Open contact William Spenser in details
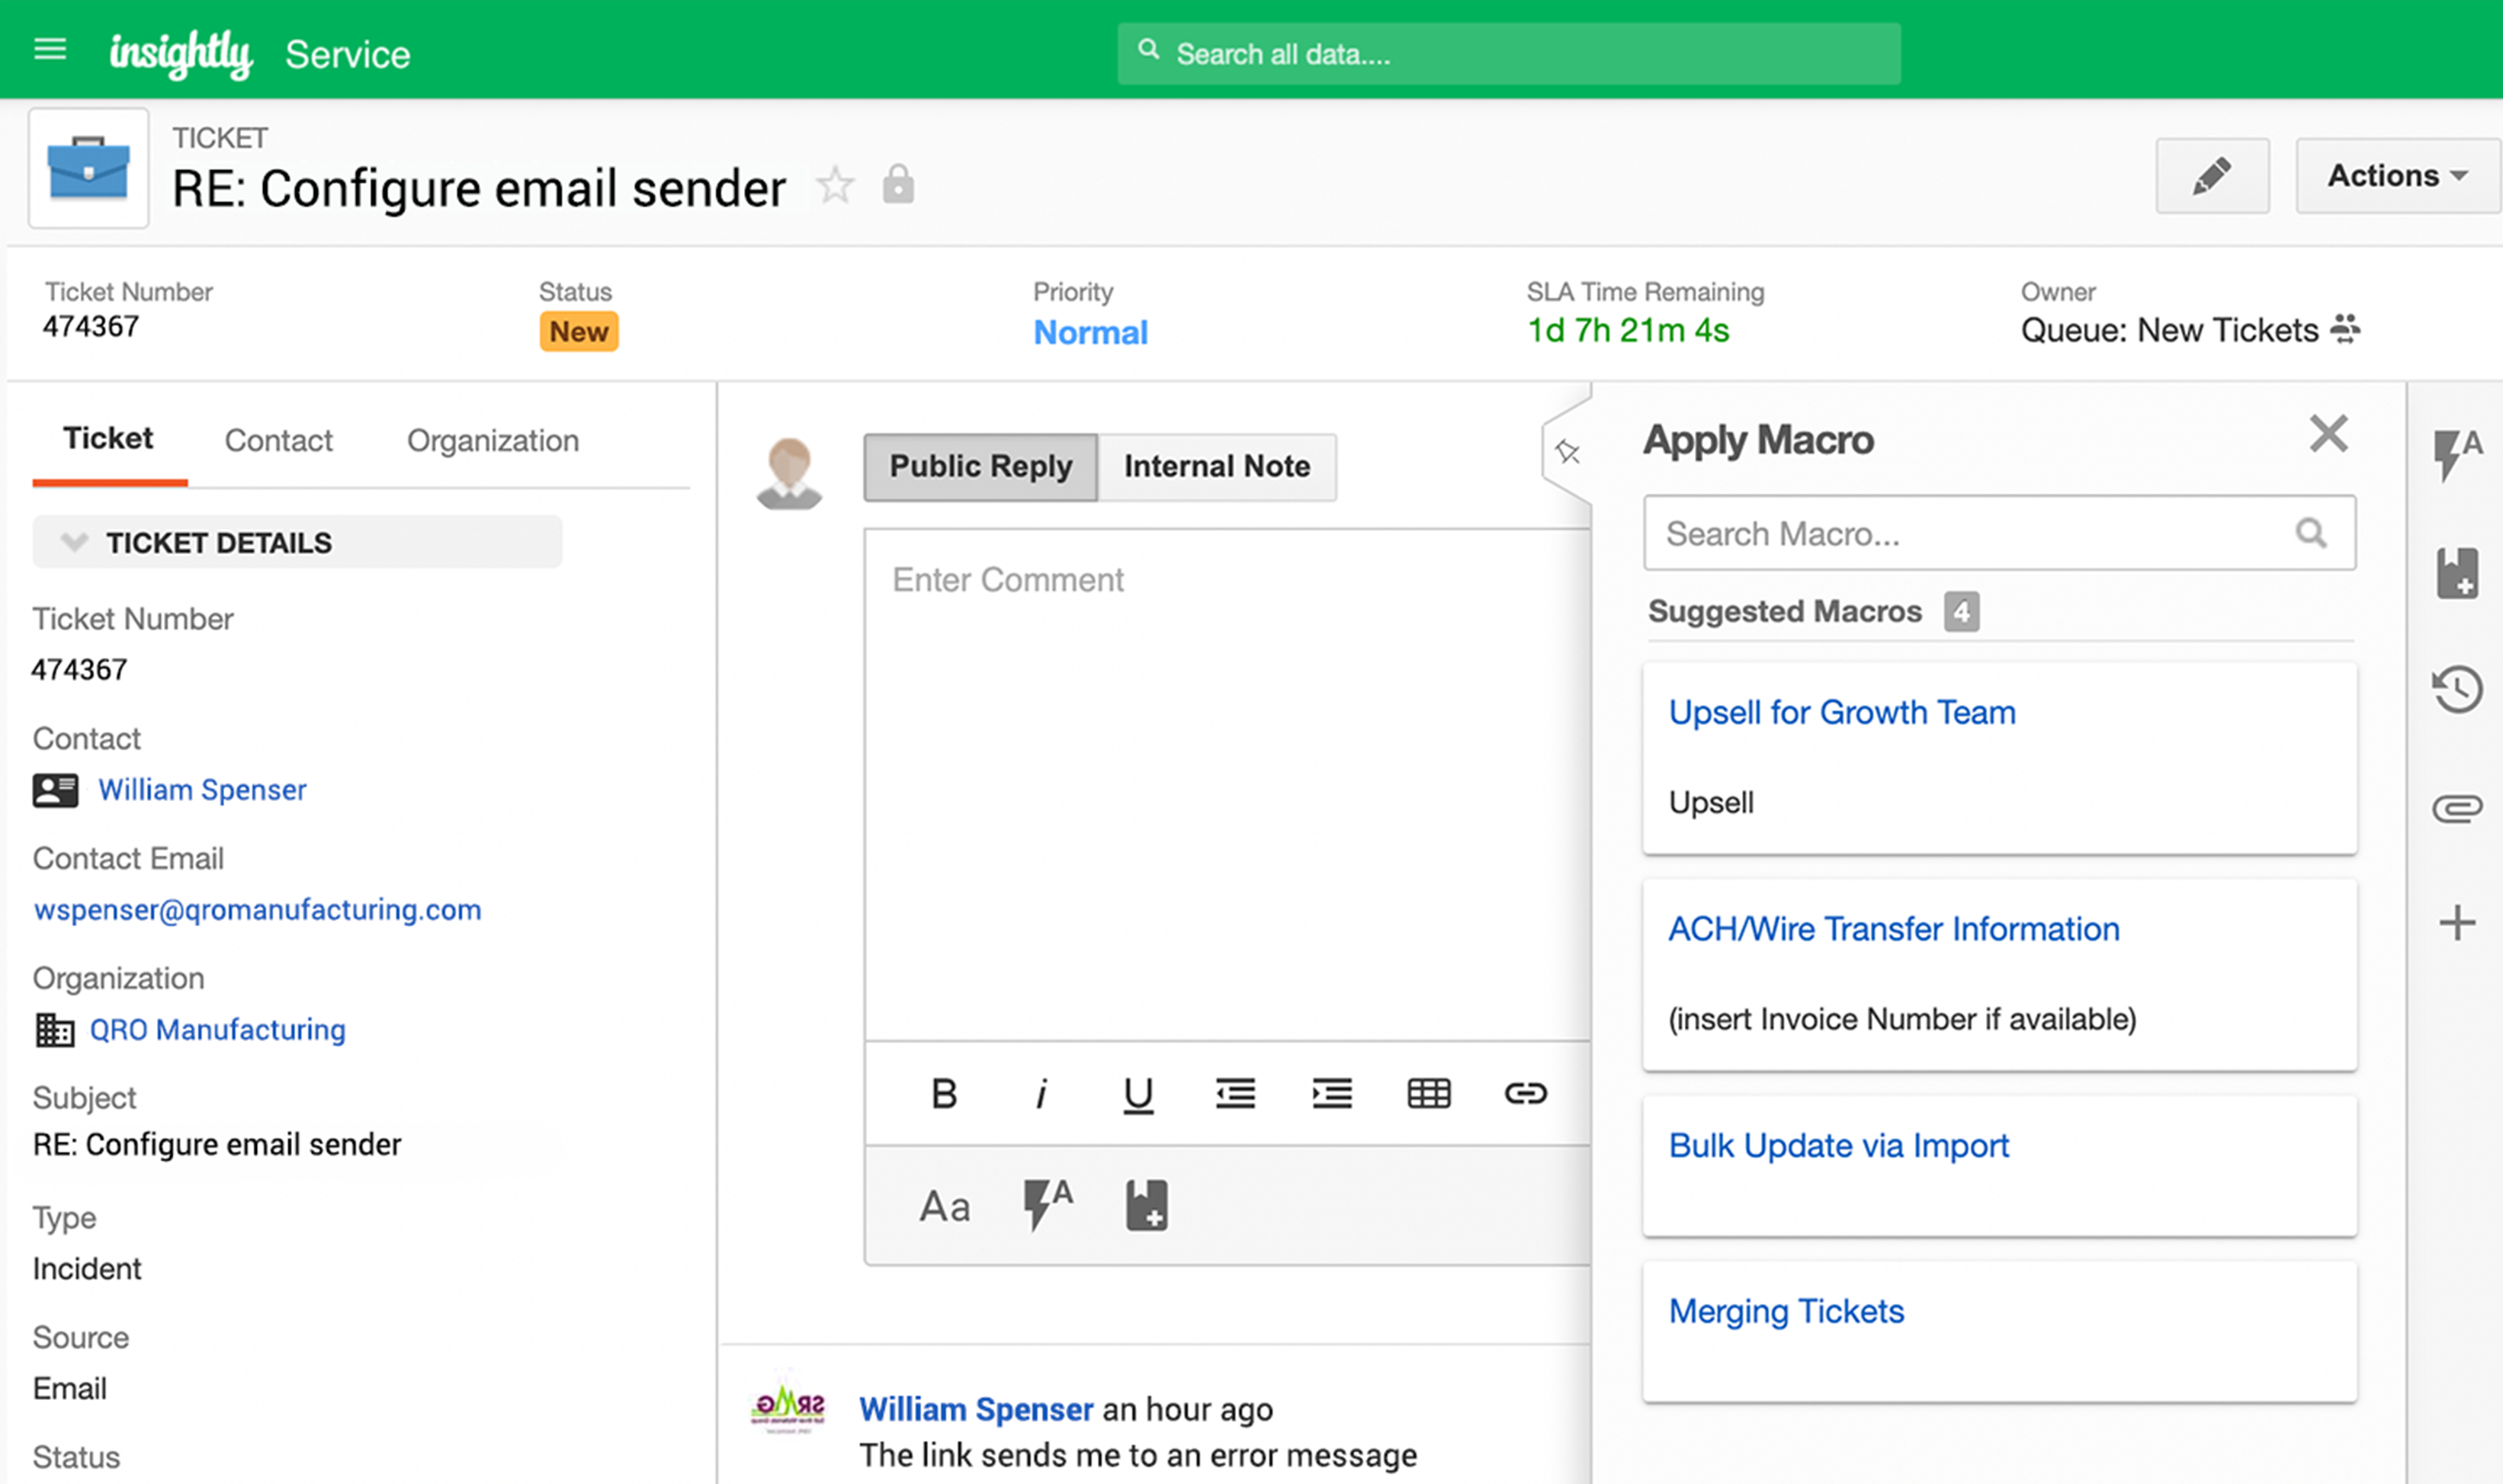Image resolution: width=2503 pixels, height=1484 pixels. 202,790
